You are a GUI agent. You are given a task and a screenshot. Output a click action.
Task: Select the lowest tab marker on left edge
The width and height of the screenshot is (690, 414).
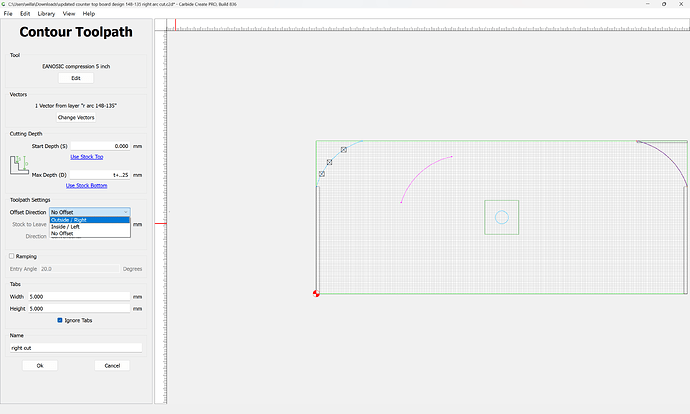(x=321, y=174)
